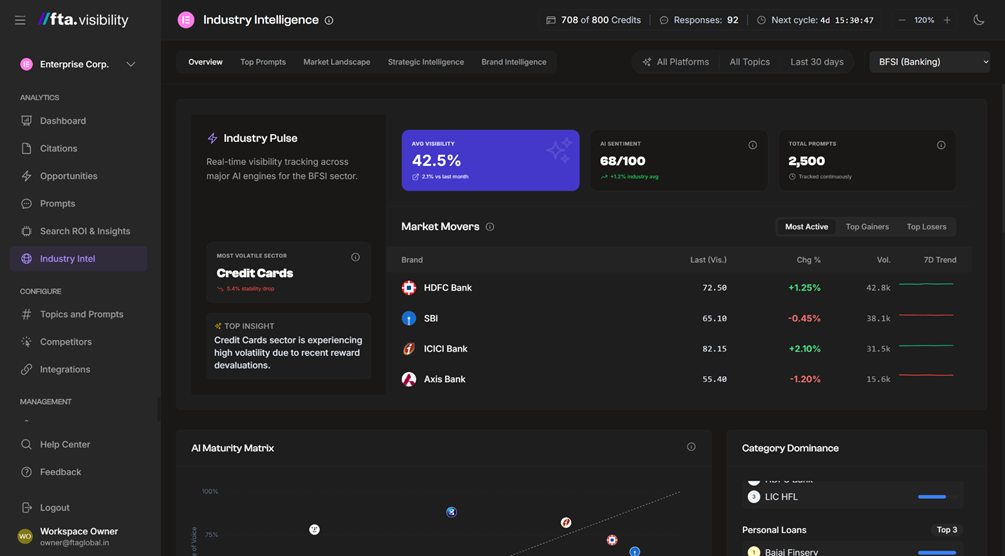Click Next cycle countdown timer
This screenshot has height=556, width=1005.
coord(815,21)
